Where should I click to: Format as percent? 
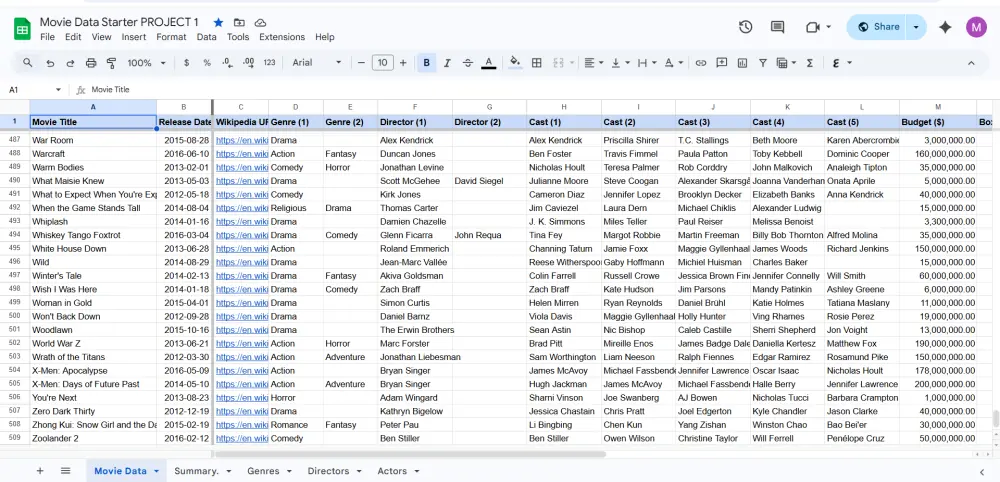click(x=207, y=63)
